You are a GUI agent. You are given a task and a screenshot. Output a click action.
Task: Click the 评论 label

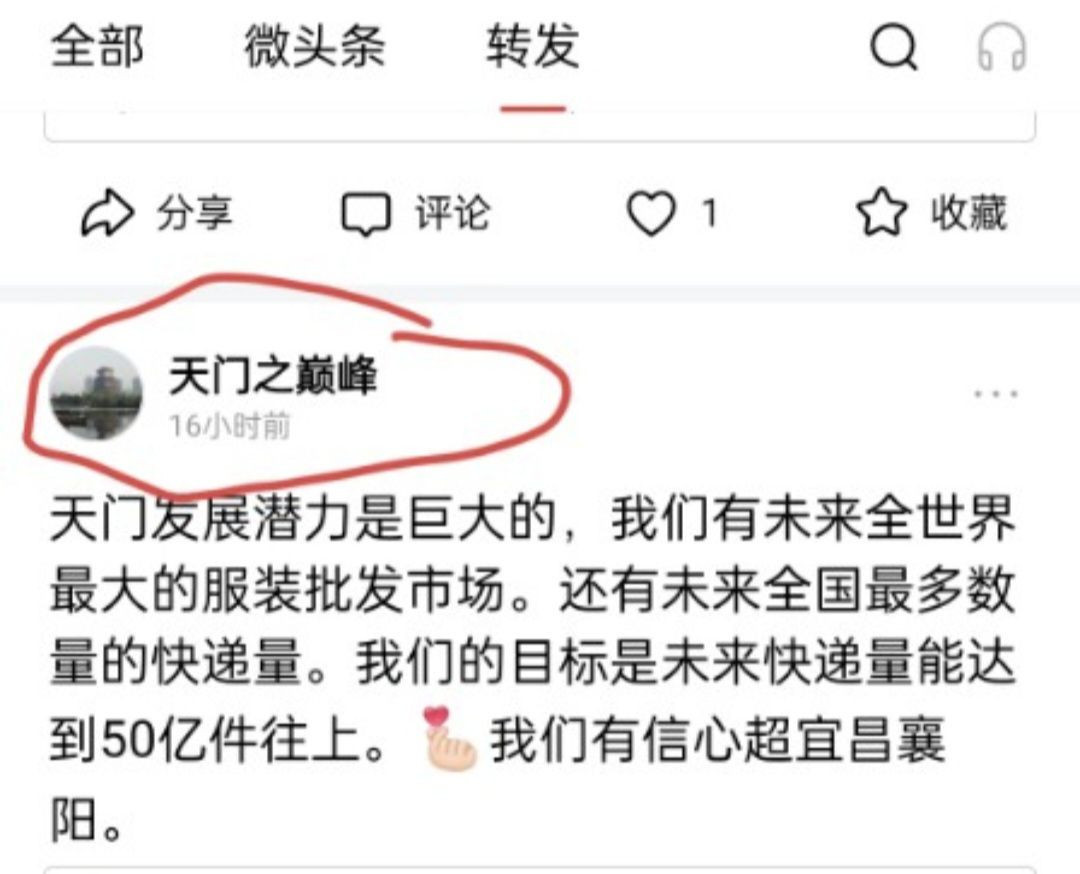coord(453,213)
